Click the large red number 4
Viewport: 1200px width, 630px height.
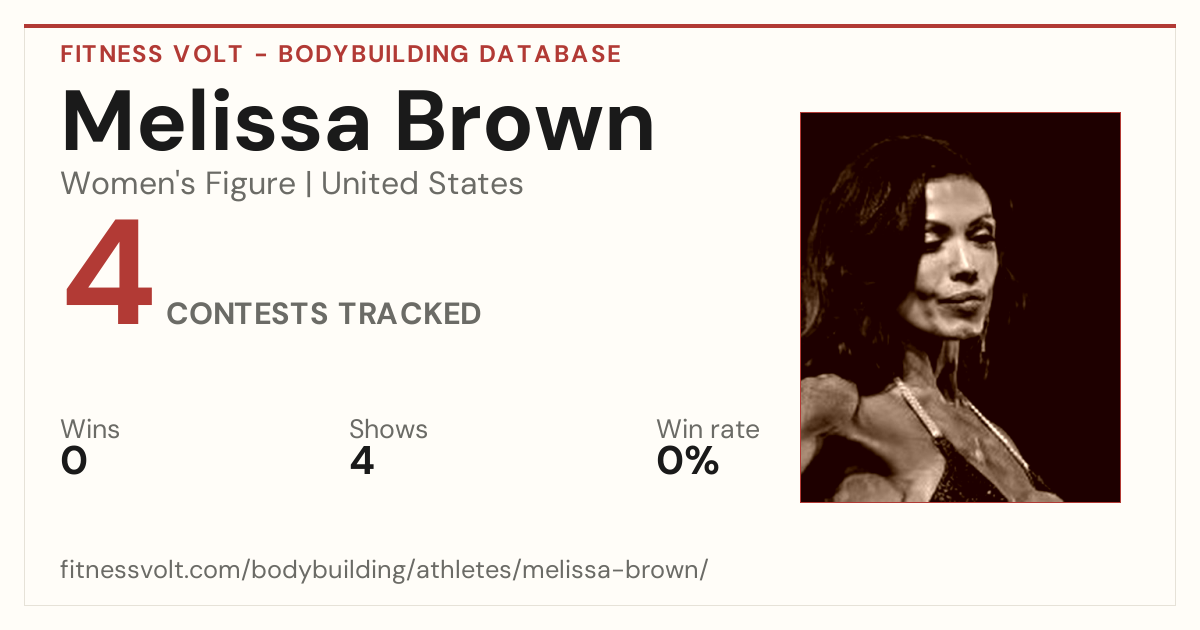point(110,273)
